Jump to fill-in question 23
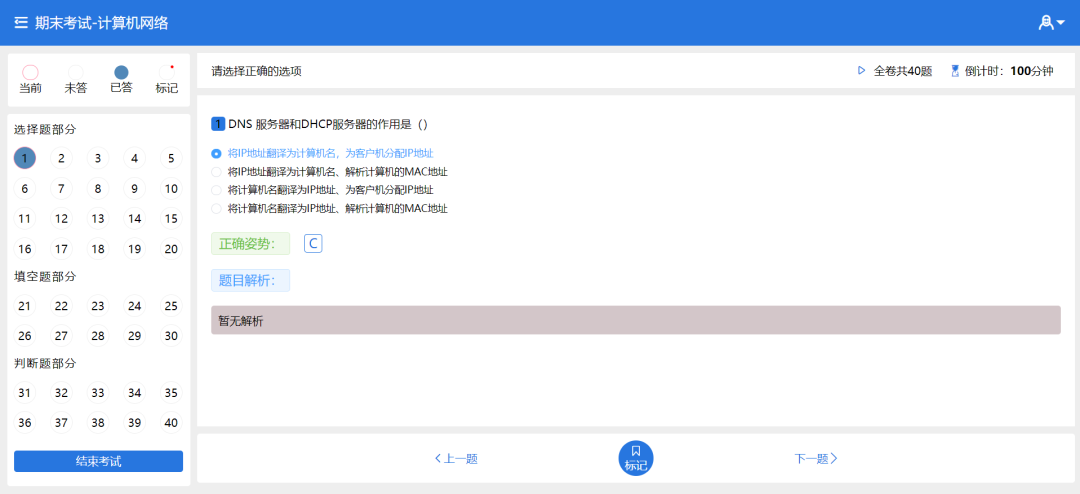This screenshot has height=494, width=1080. point(98,306)
